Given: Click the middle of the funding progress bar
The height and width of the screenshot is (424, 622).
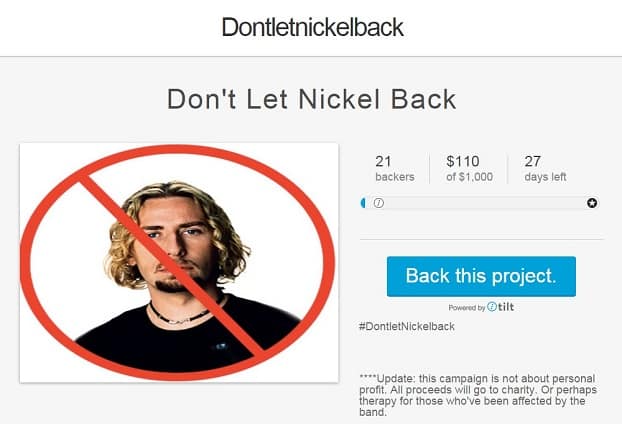Looking at the screenshot, I should click(480, 203).
